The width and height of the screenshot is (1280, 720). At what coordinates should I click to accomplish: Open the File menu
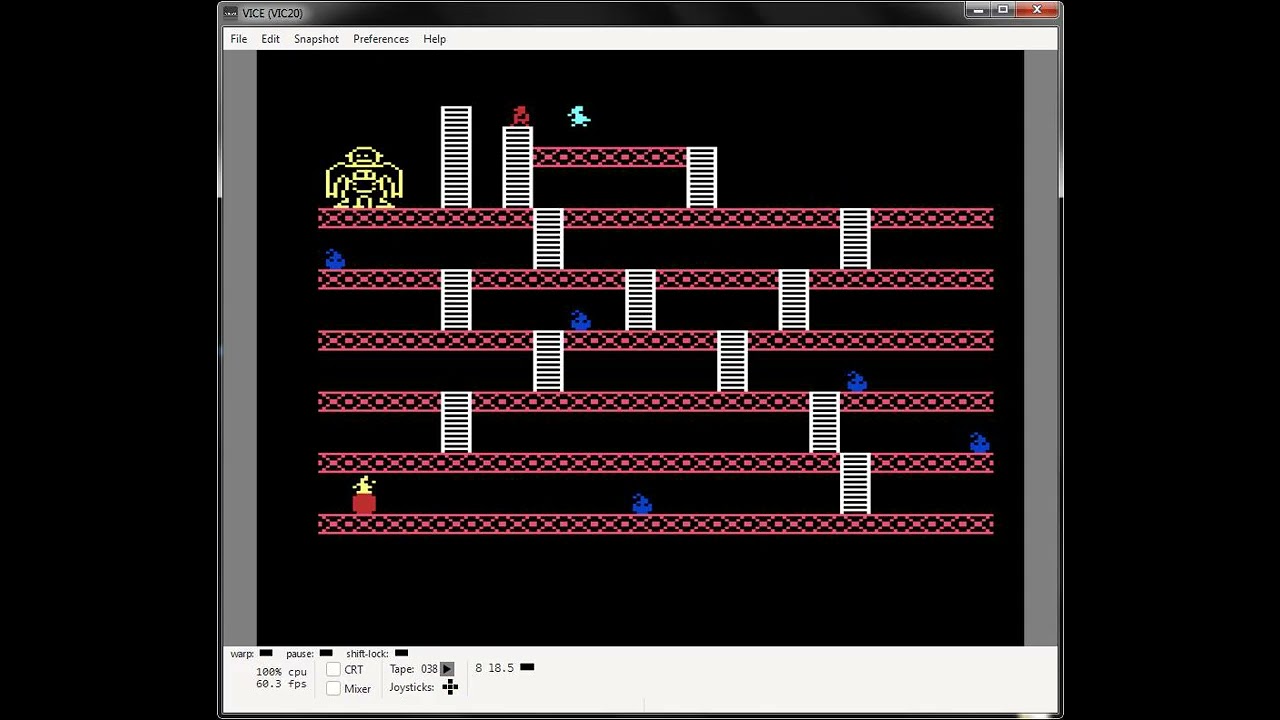pyautogui.click(x=238, y=39)
